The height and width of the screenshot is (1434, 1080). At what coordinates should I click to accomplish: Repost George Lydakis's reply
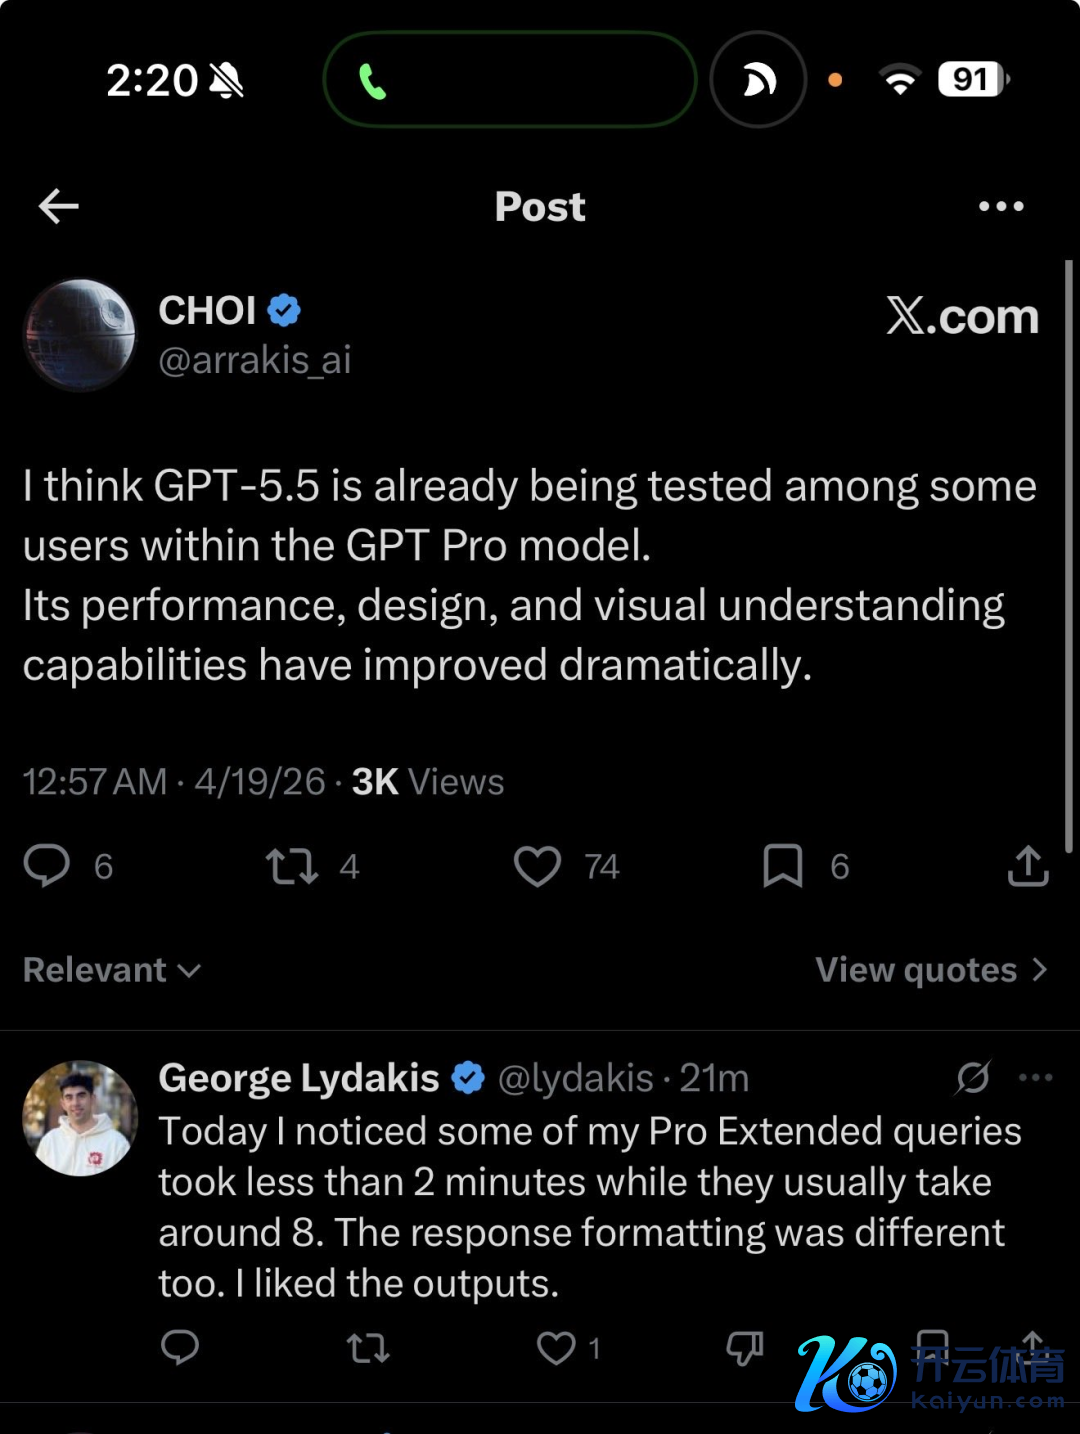368,1348
